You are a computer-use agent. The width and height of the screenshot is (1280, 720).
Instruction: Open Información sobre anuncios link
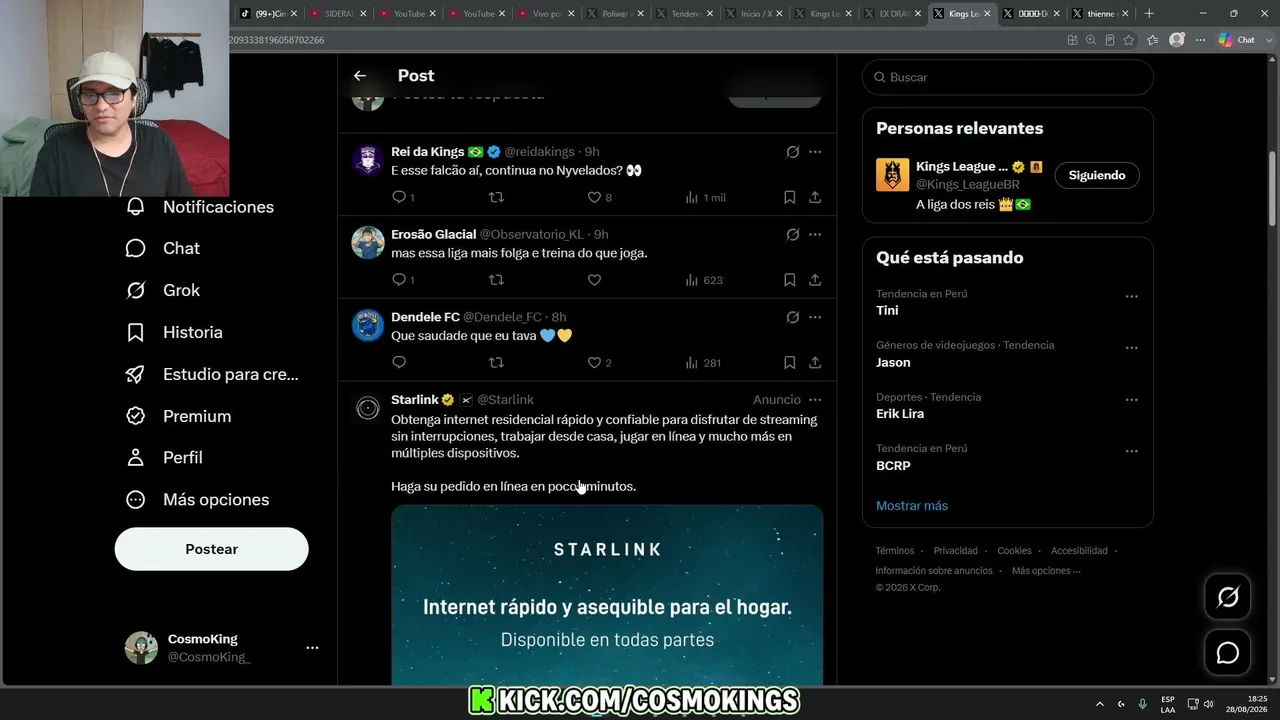(x=934, y=571)
